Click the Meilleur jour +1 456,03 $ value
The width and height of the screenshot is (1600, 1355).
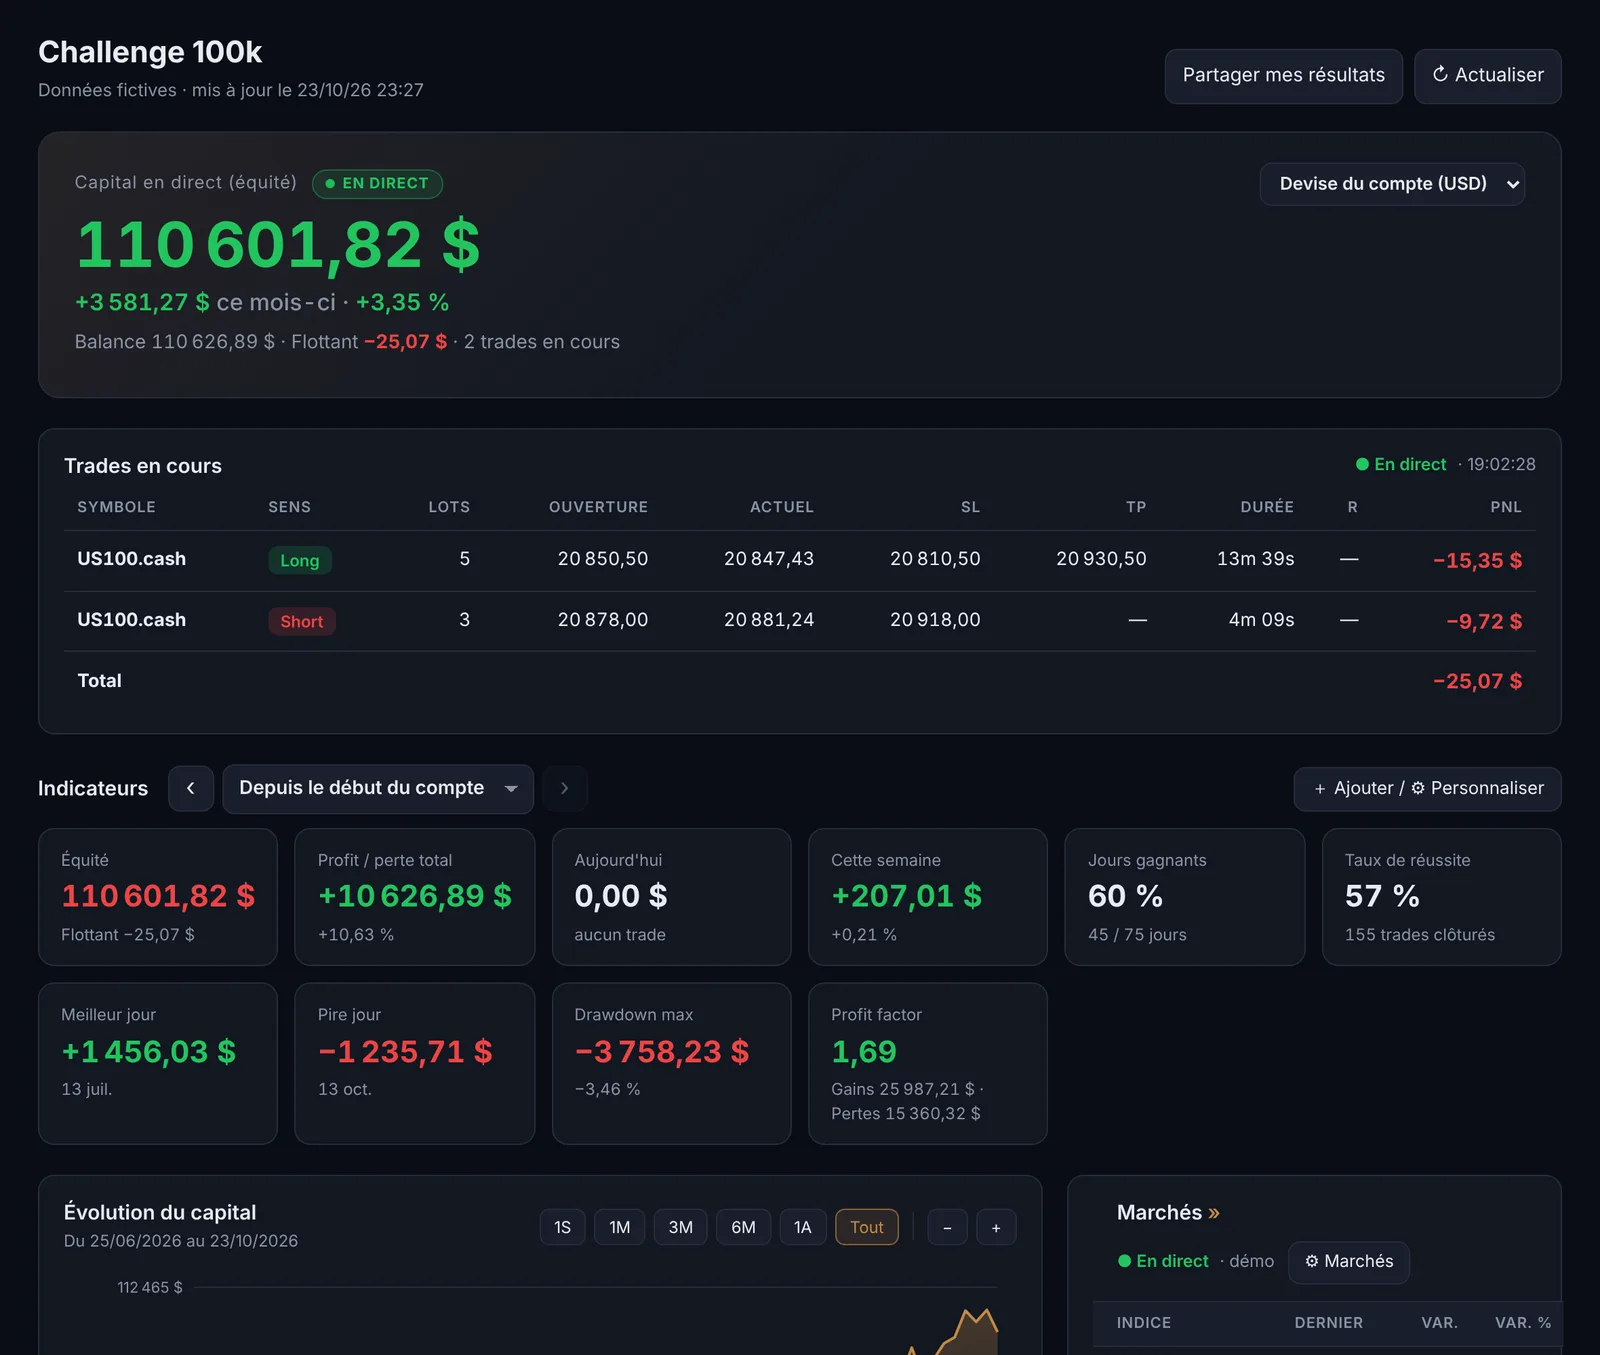(x=149, y=1052)
